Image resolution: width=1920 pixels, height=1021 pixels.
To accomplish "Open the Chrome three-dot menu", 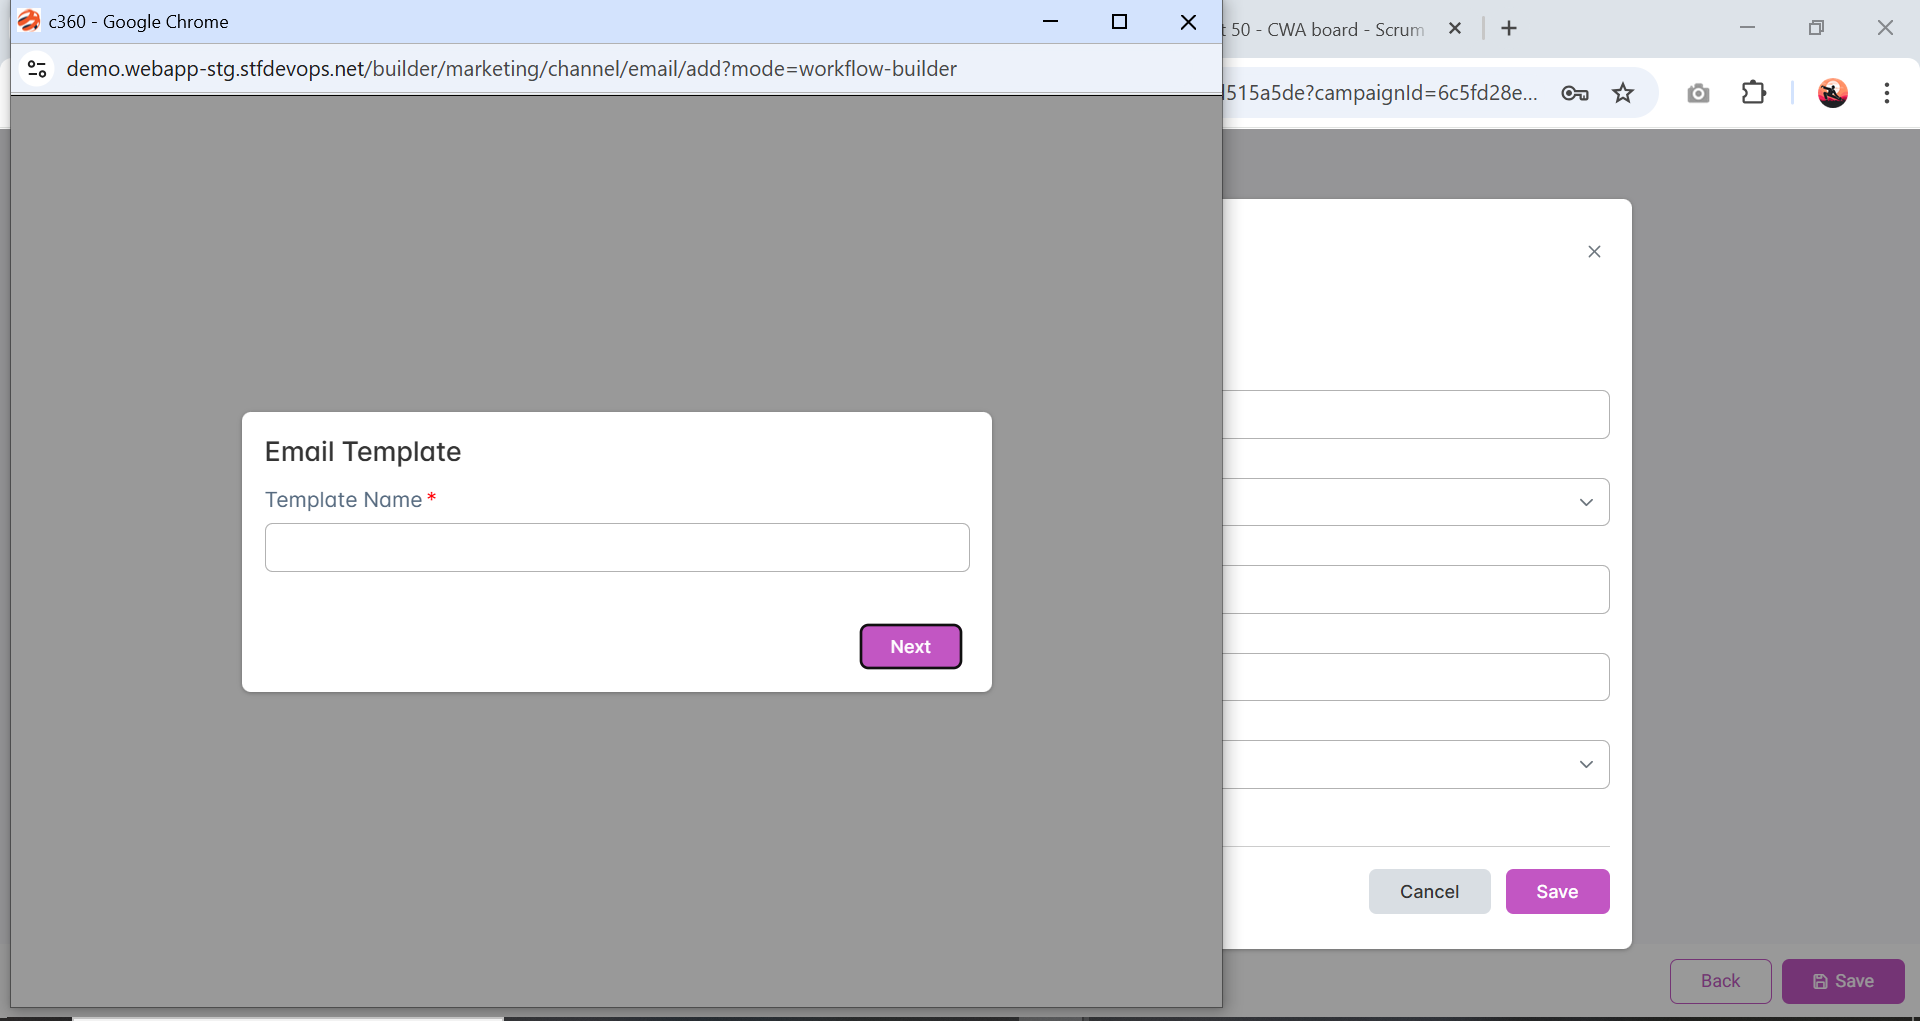I will click(x=1886, y=93).
